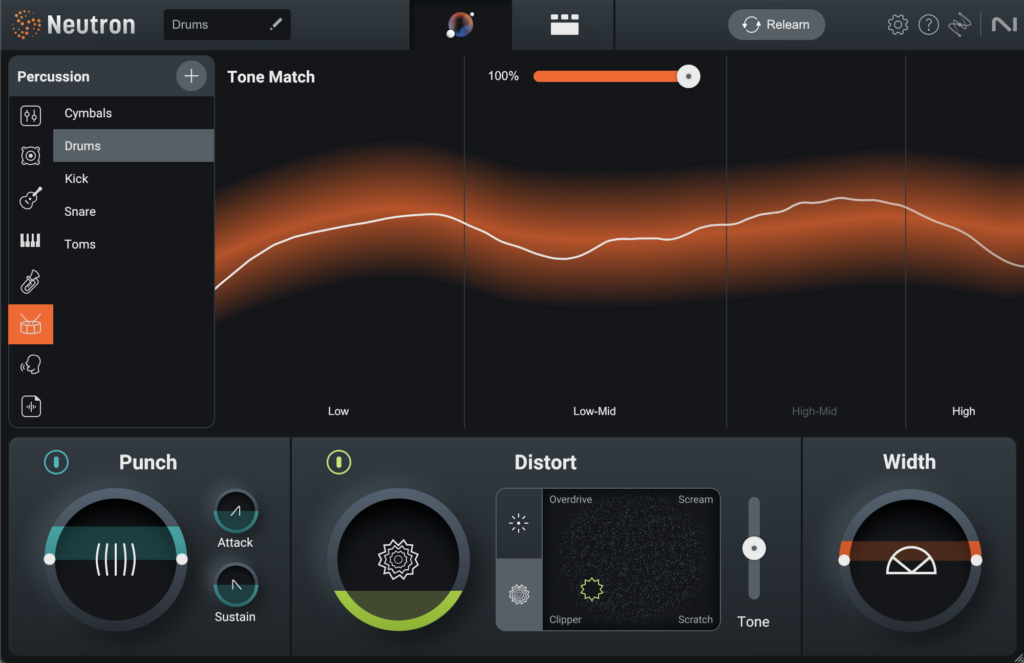This screenshot has height=663, width=1024.
Task: Click the Distort Tone vertical slider handle
Action: coord(754,548)
